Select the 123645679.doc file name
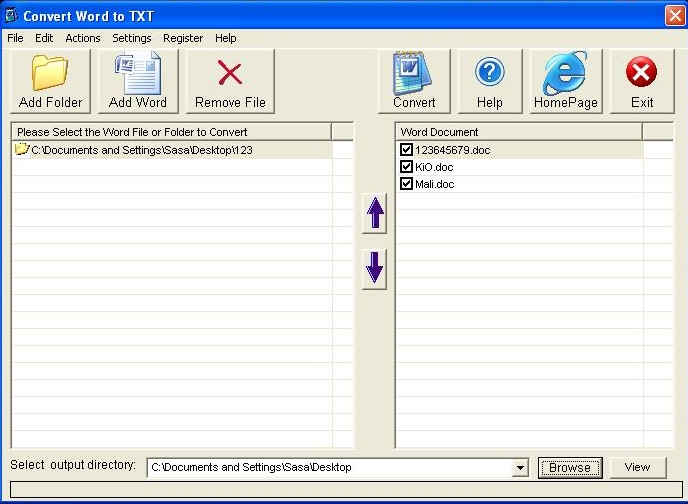The height and width of the screenshot is (504, 688). (452, 150)
